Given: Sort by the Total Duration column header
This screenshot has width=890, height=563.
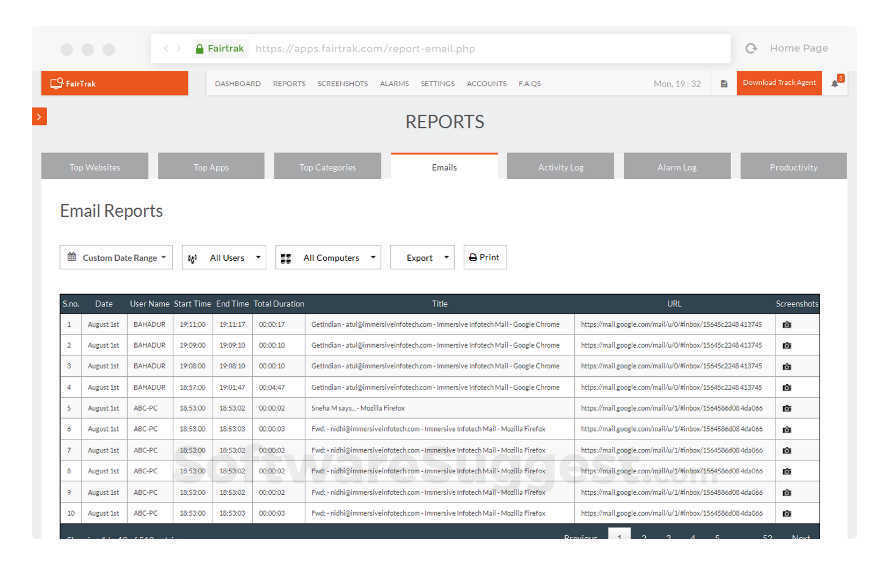Looking at the screenshot, I should pos(279,304).
